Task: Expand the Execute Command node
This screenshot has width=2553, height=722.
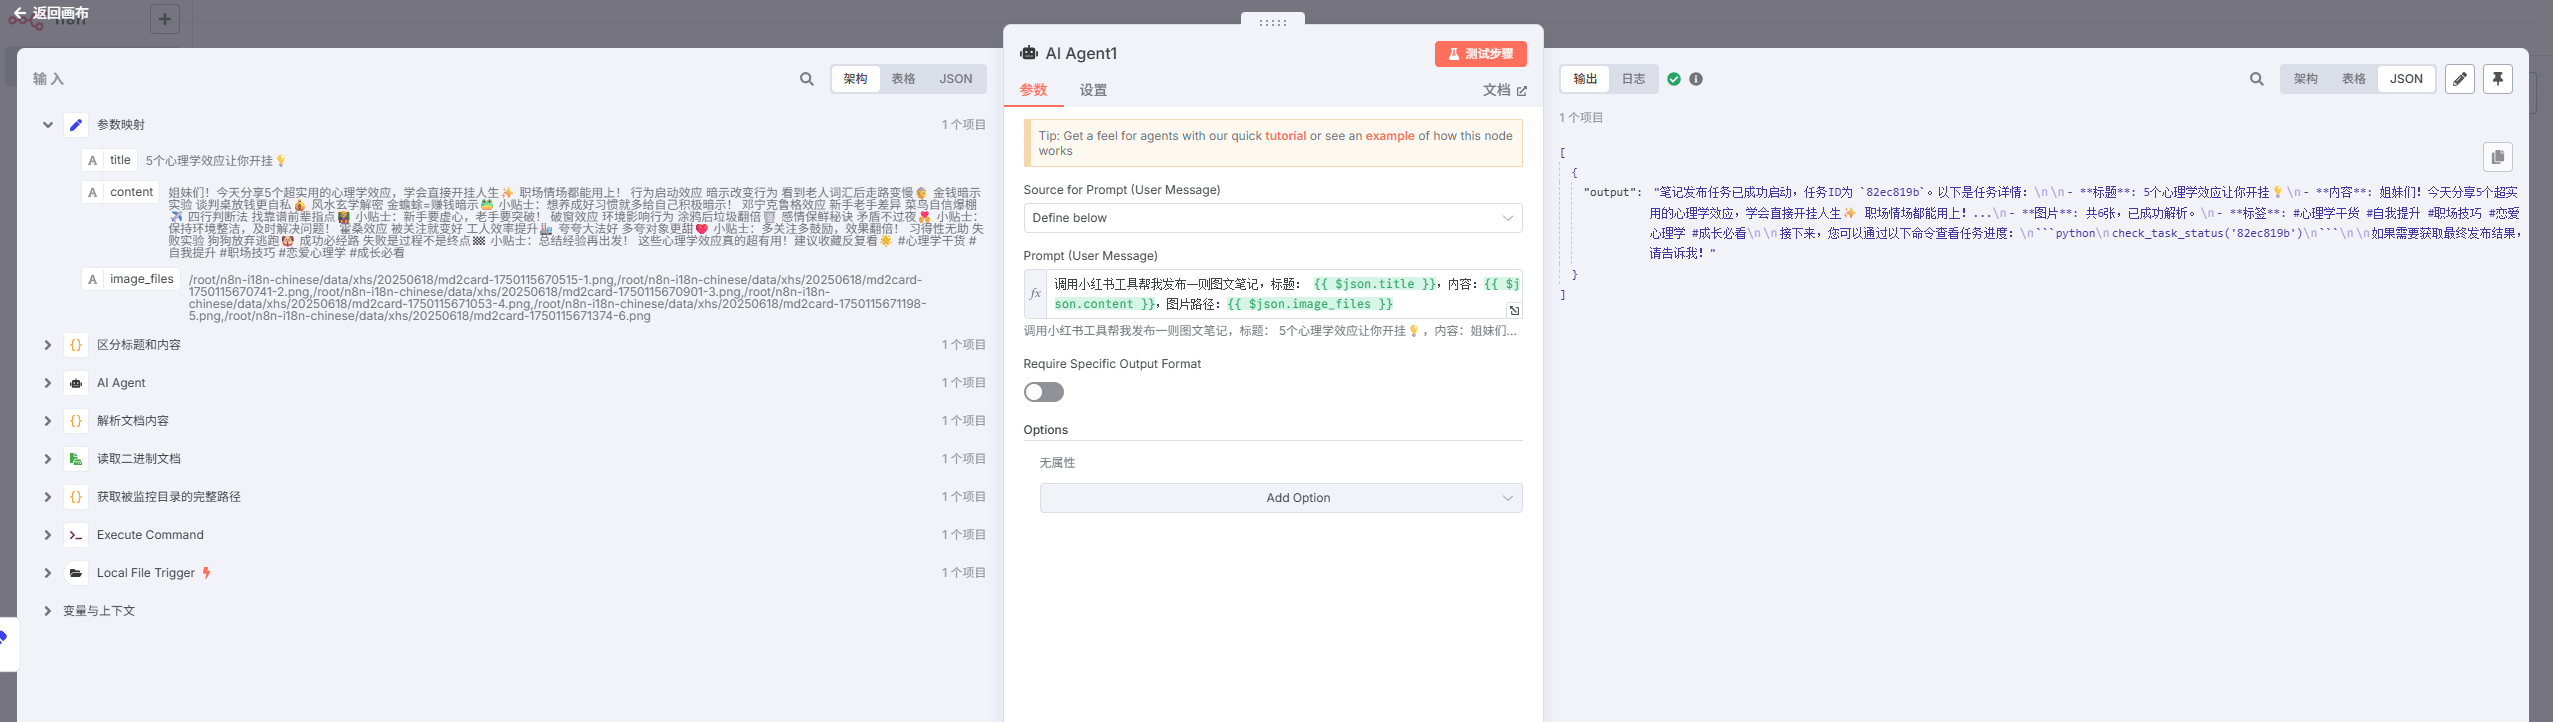Action: (x=47, y=535)
